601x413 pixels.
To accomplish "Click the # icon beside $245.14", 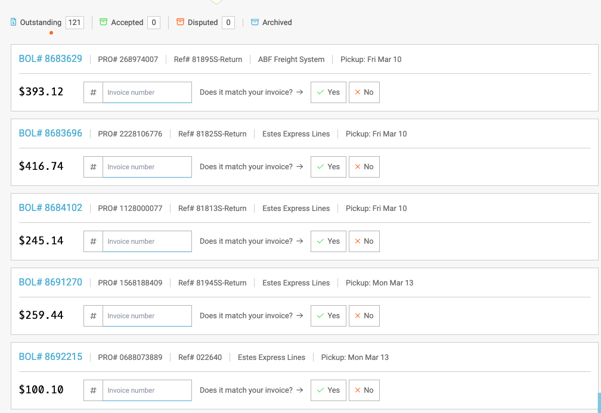I will [93, 241].
